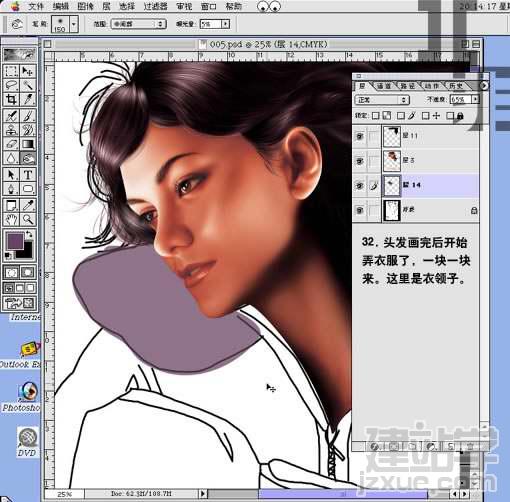Enable lock position checkbox

tap(426, 116)
